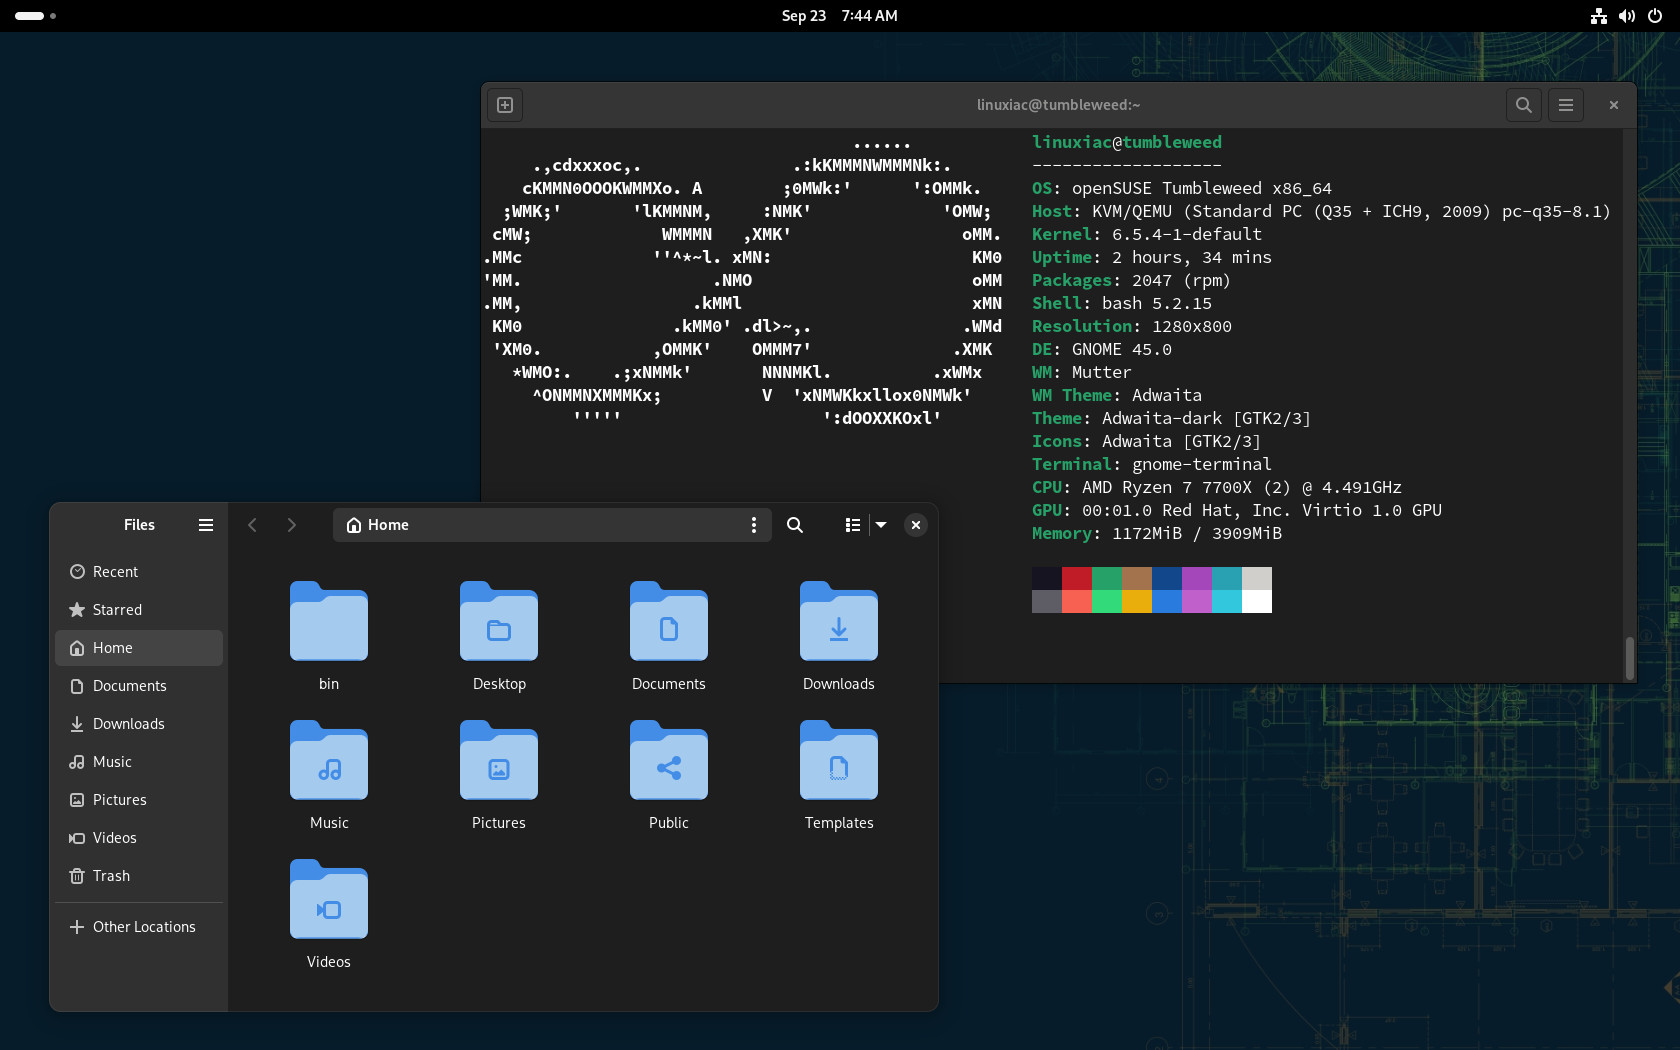Open the Templates folder icon
Viewport: 1680px width, 1050px height.
839,760
